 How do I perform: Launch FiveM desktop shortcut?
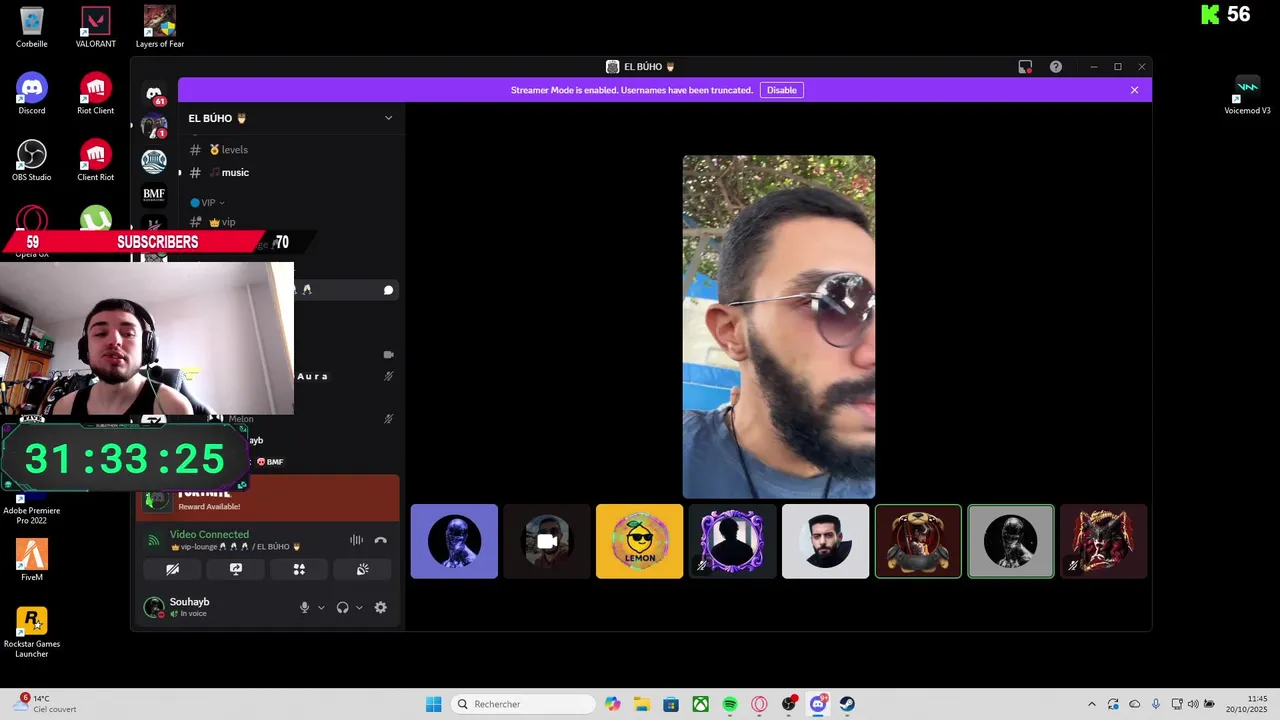32,560
